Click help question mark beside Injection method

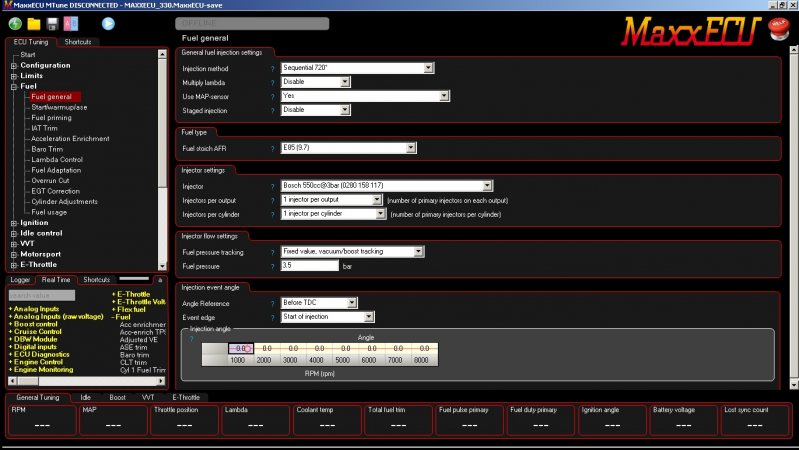273,69
